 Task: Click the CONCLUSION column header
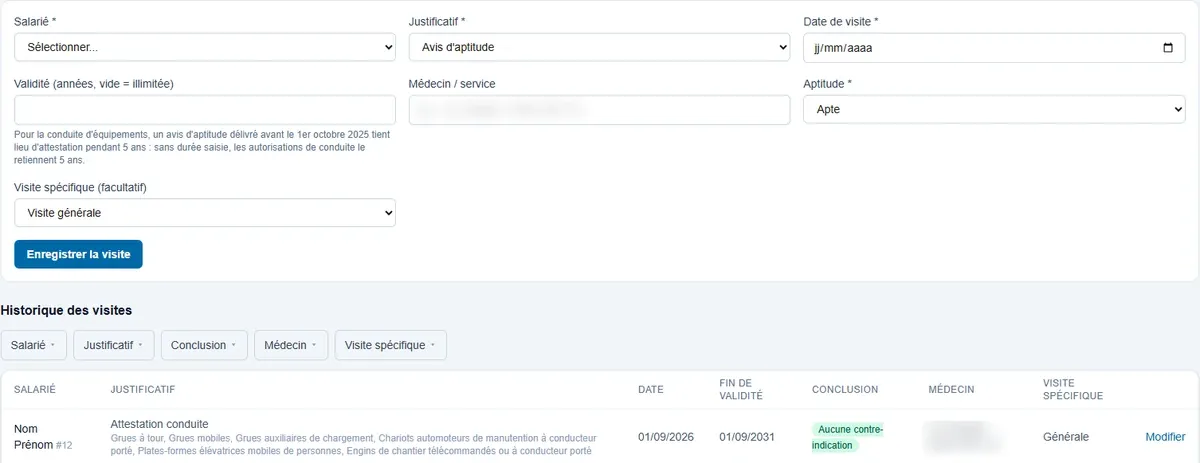[845, 389]
